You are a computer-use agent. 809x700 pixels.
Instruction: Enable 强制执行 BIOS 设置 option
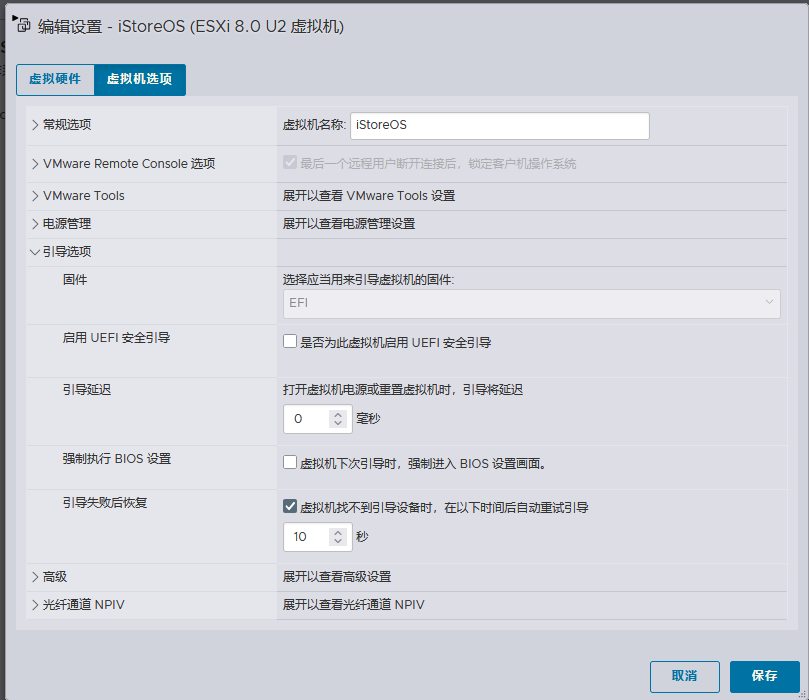288,463
